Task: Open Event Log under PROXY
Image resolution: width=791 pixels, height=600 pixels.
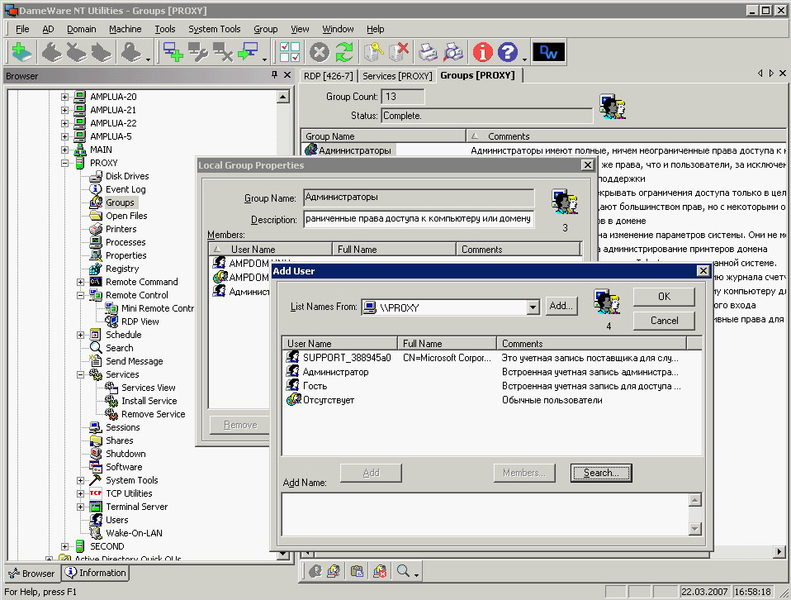Action: coord(125,189)
